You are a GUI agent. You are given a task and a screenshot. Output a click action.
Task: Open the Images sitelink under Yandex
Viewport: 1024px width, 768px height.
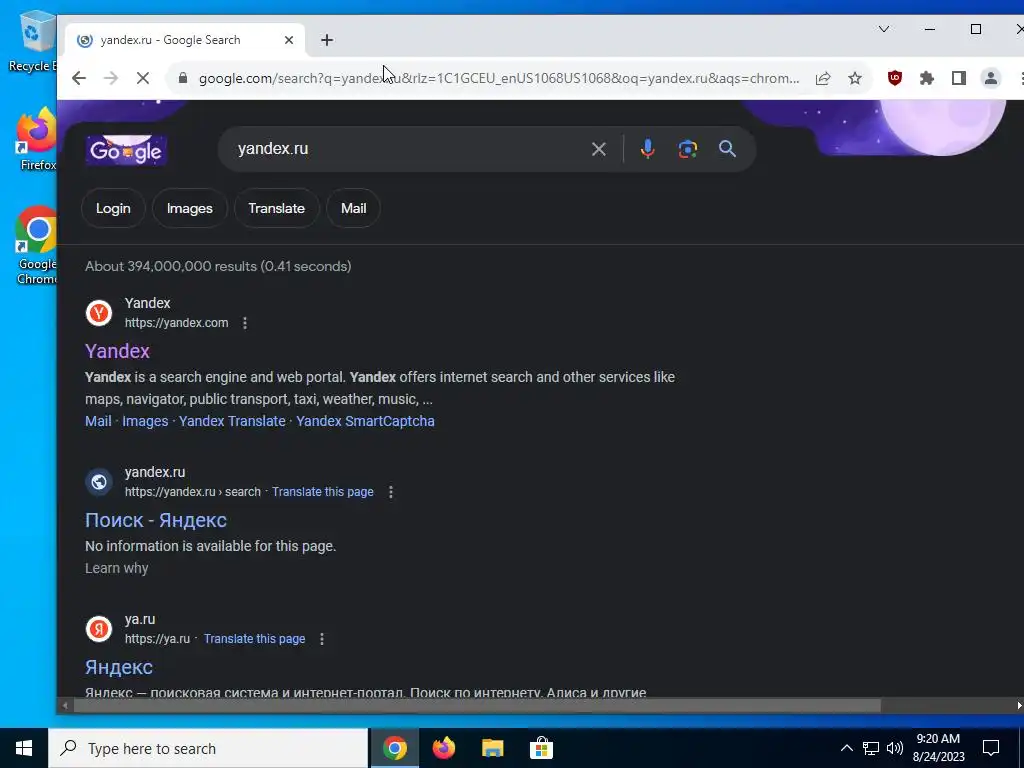click(x=145, y=421)
